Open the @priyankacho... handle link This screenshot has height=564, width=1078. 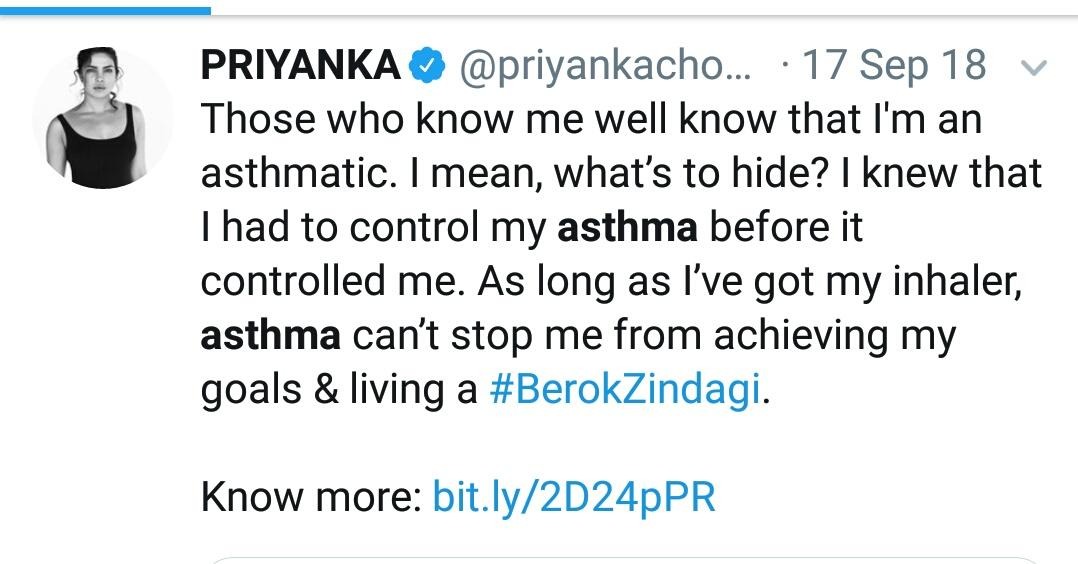[602, 67]
